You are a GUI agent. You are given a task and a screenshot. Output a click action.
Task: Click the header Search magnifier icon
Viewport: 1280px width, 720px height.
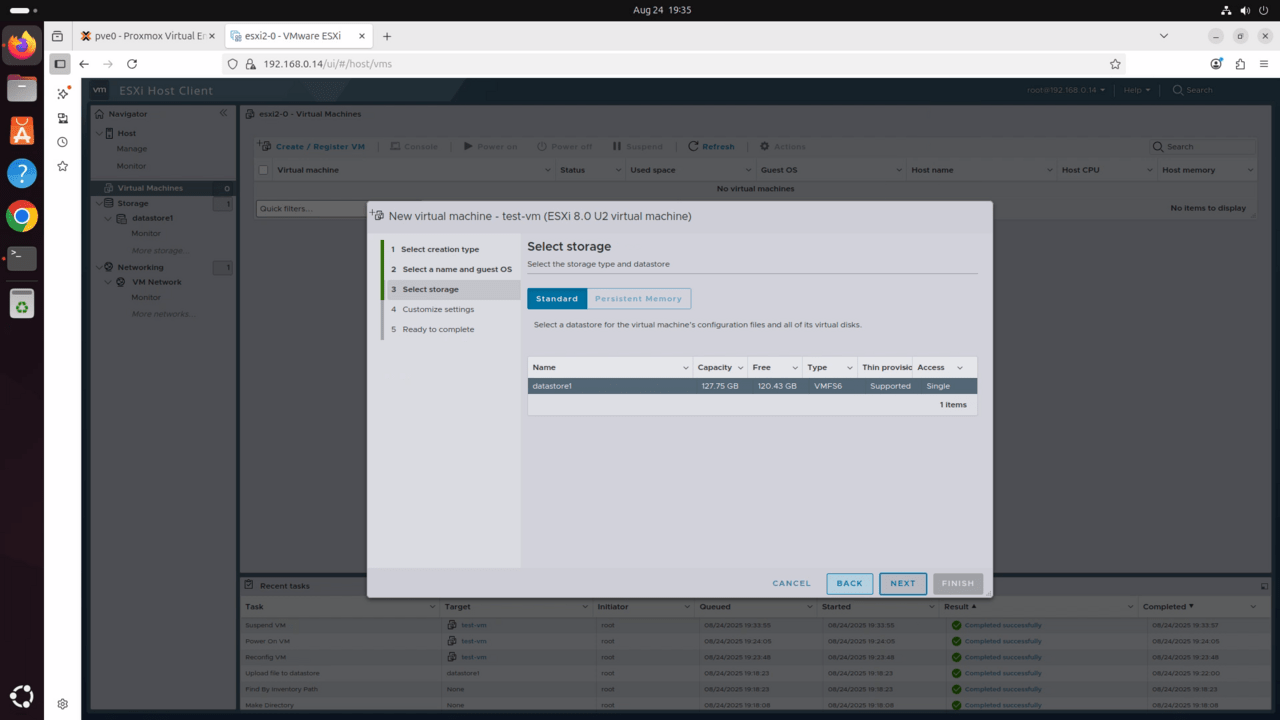tap(1178, 90)
